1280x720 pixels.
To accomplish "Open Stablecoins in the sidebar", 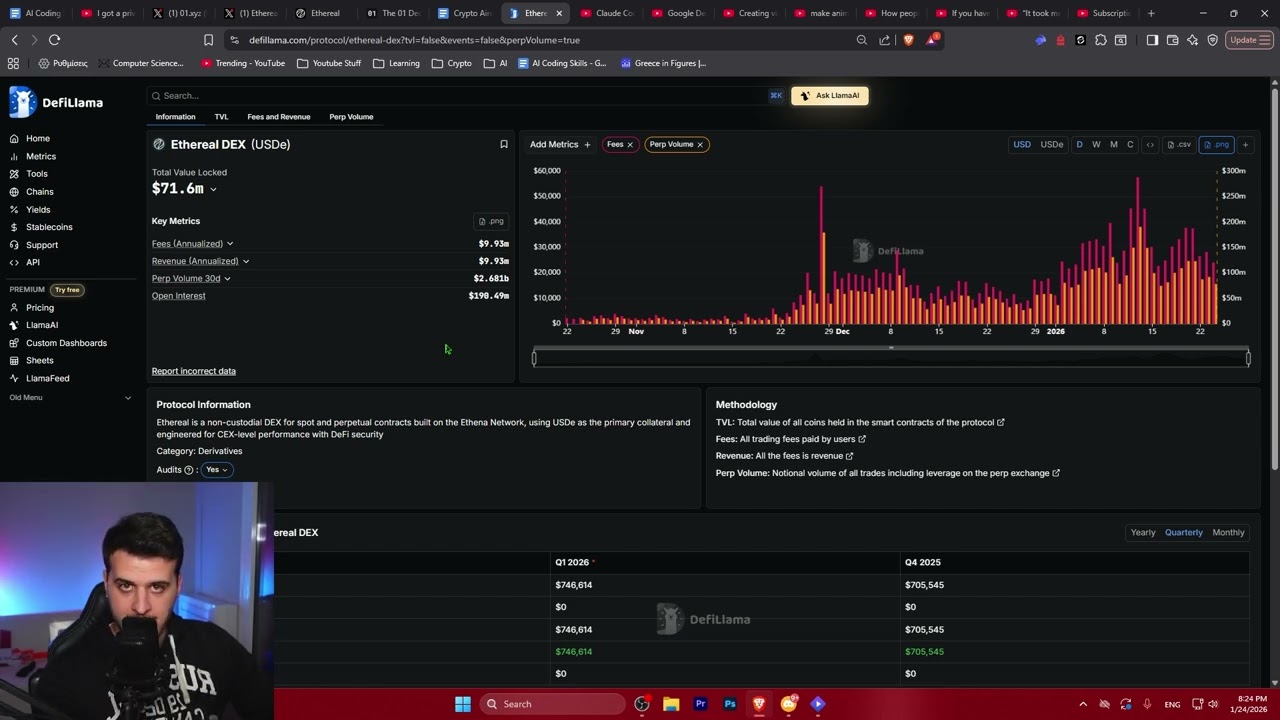I will tap(49, 227).
